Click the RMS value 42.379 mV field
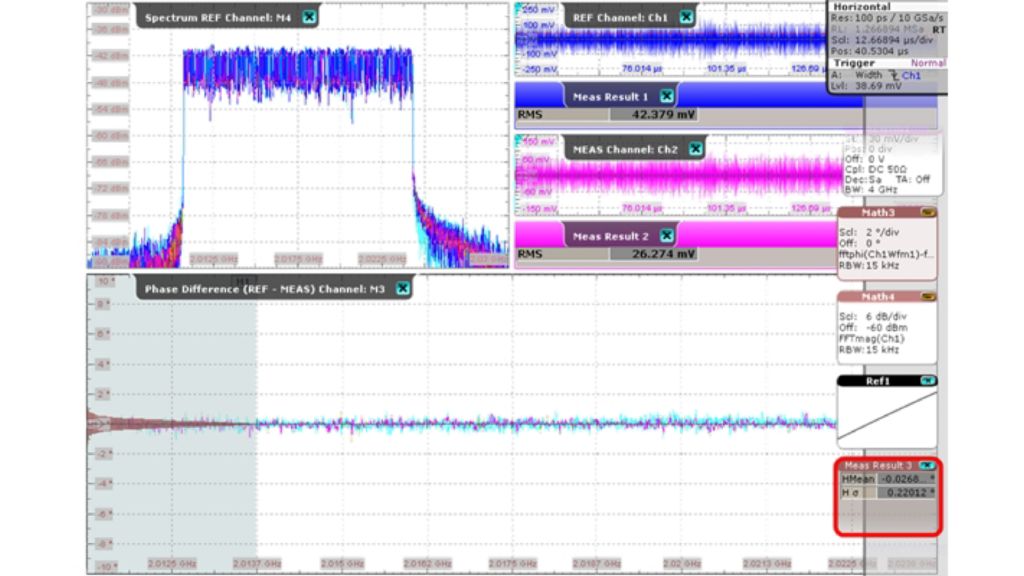1024x576 pixels. pyautogui.click(x=656, y=114)
